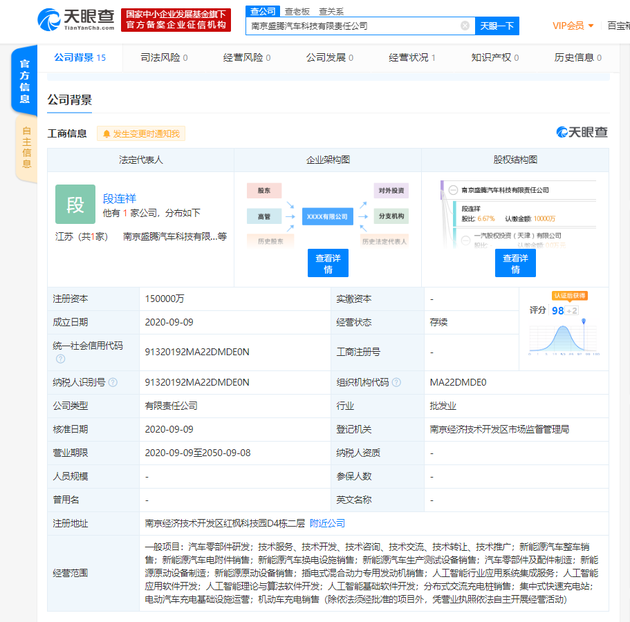Screen dimensions: 630x622
Task: Select the 查关系 search tab
Action: pyautogui.click(x=331, y=12)
